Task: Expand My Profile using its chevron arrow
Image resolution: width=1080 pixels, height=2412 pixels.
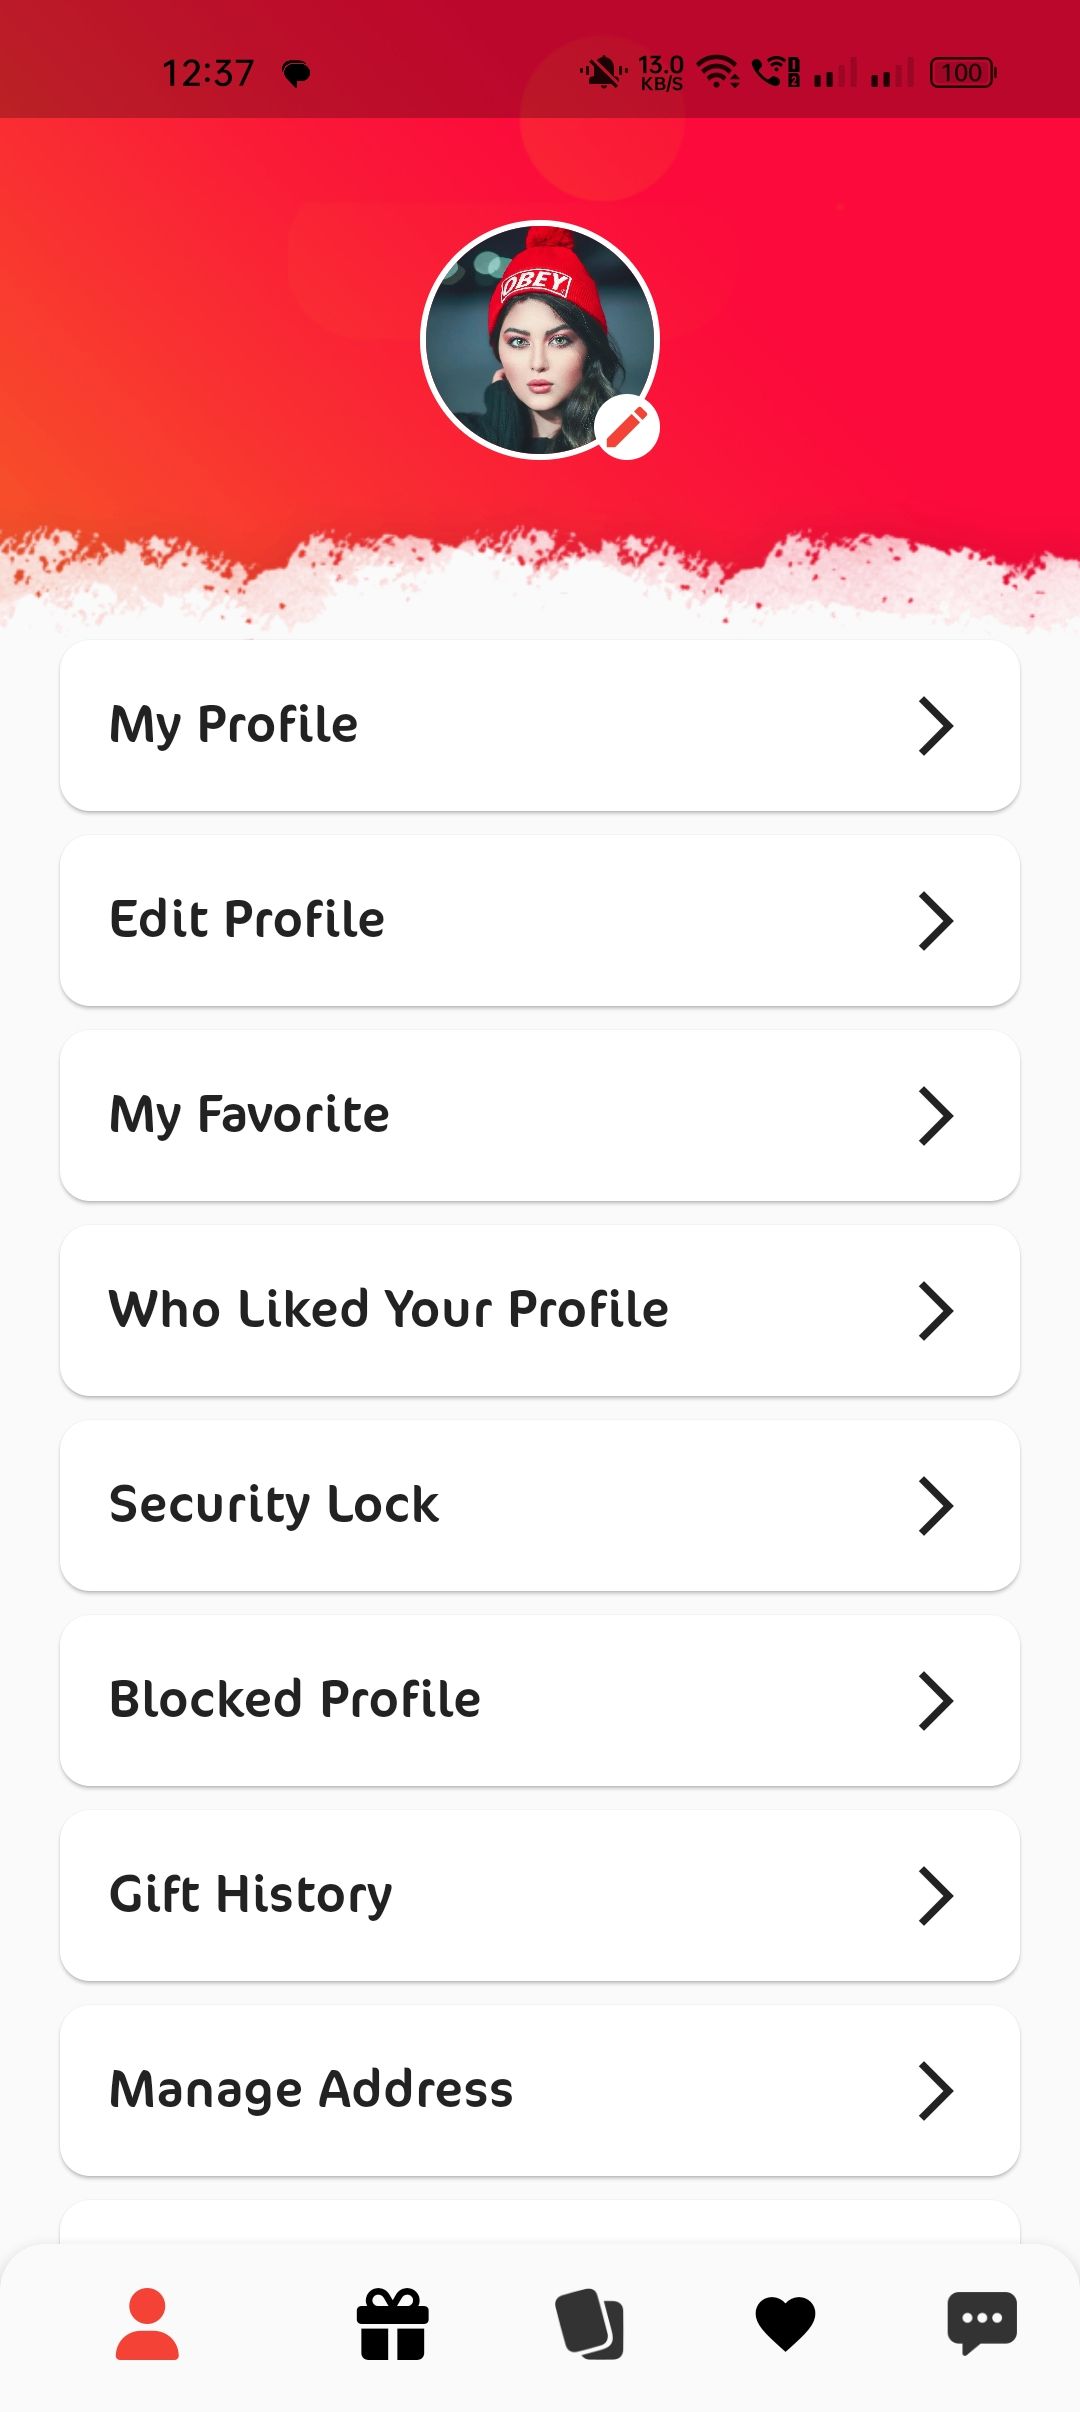Action: (935, 726)
